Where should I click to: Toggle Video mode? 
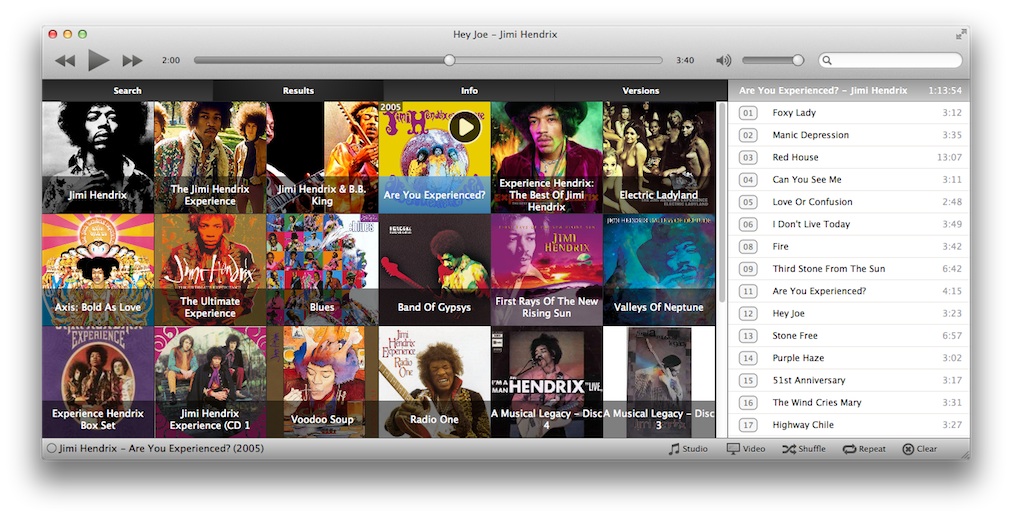pos(746,449)
